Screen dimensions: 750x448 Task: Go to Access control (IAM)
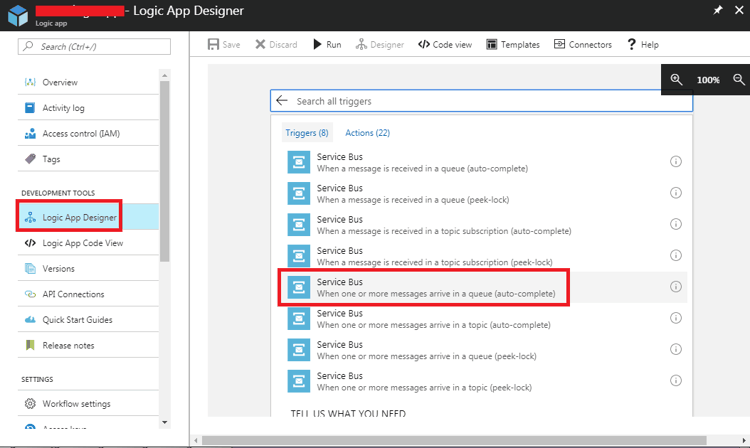[x=80, y=134]
